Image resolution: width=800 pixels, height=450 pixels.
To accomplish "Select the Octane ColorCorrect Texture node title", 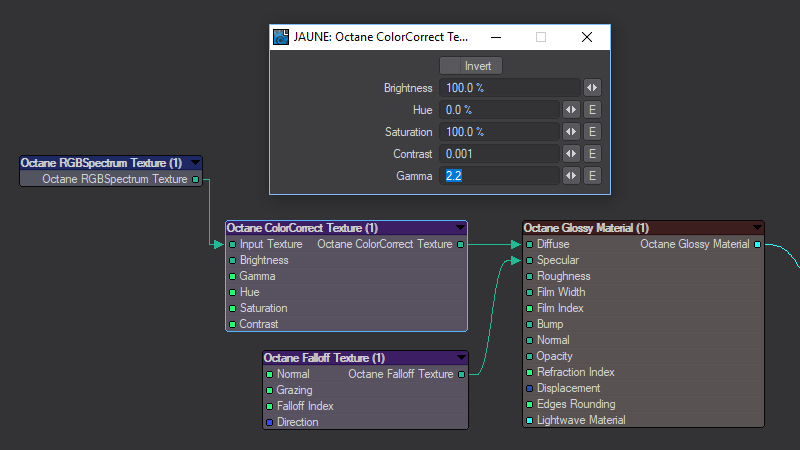I will [x=302, y=228].
